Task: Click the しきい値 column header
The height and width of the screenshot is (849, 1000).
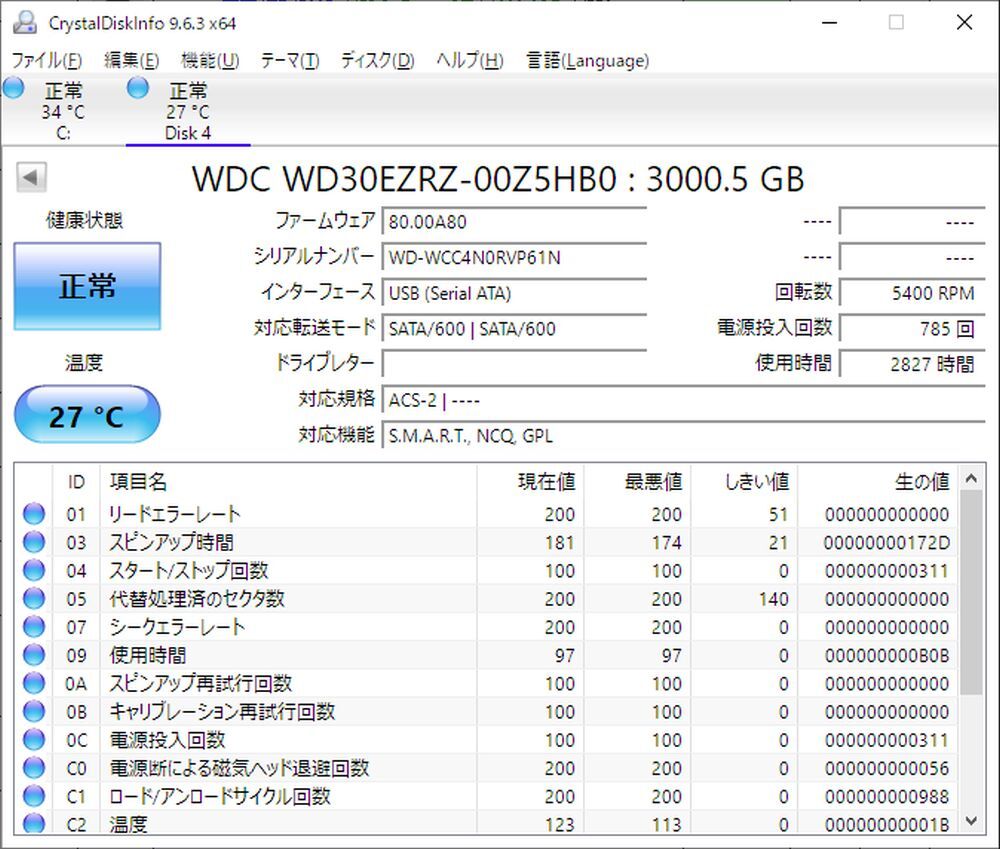Action: [744, 482]
